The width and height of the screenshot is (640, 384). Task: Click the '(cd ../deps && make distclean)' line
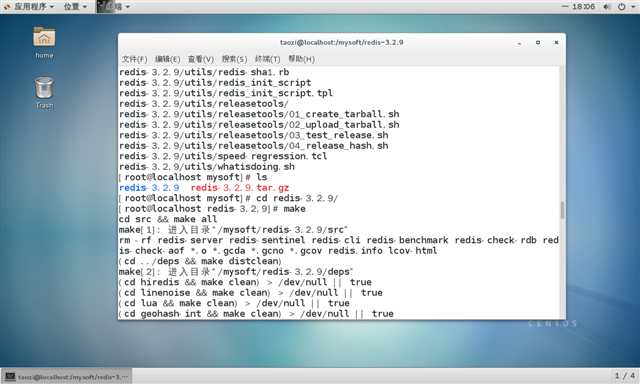(x=200, y=261)
